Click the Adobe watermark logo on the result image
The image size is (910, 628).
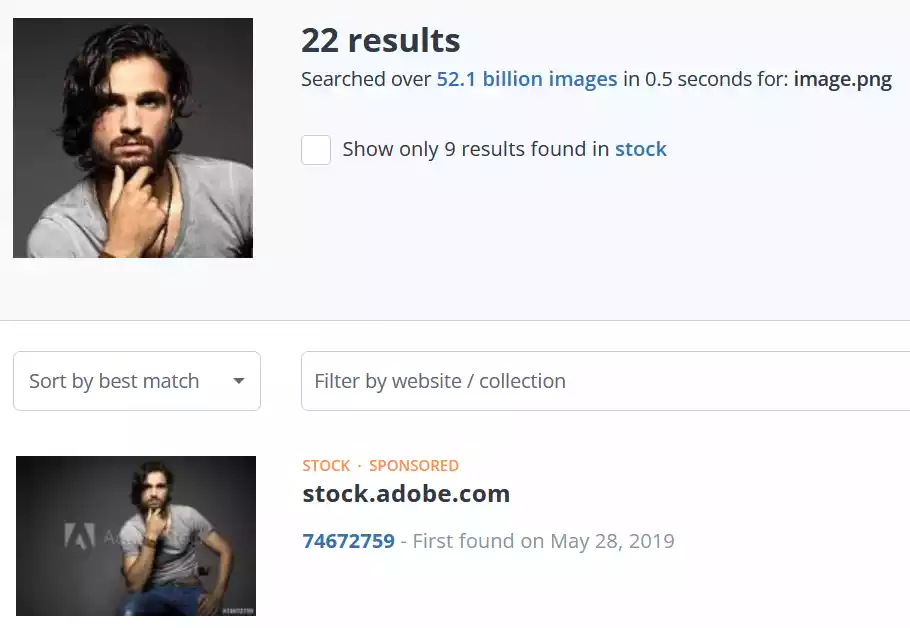click(x=80, y=536)
